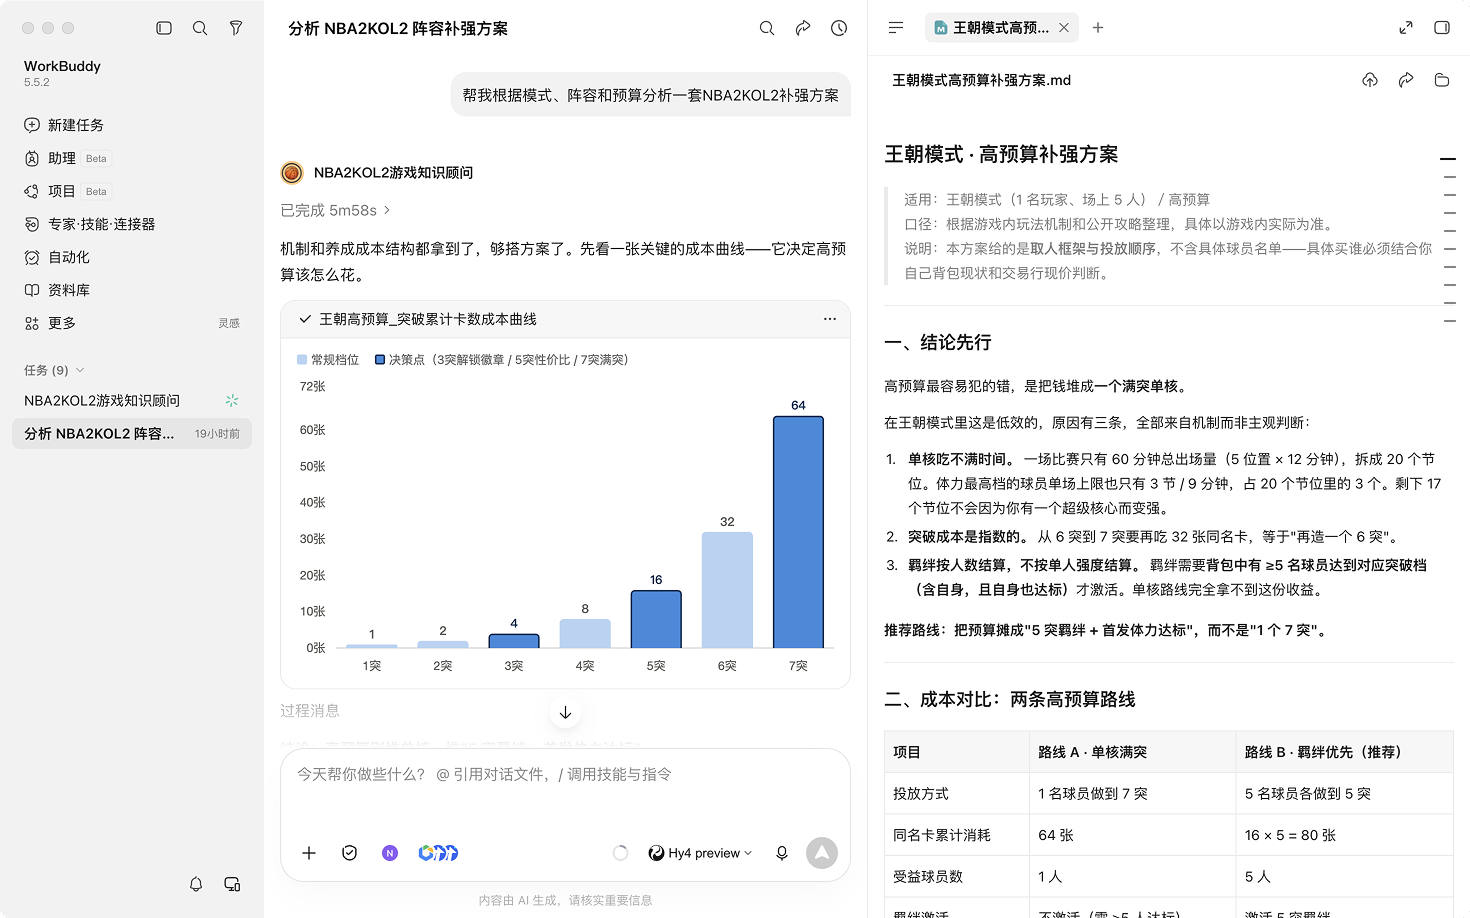Add attachment with plus in input box

coord(309,853)
